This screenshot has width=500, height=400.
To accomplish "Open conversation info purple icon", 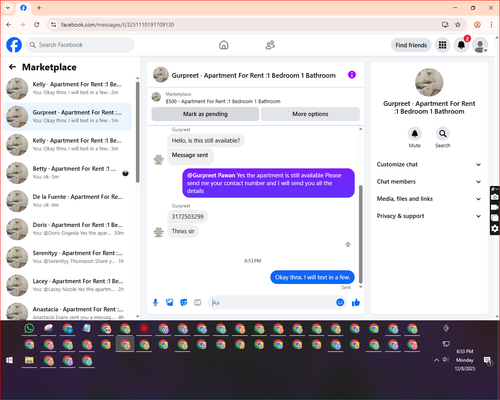I will coord(352,75).
